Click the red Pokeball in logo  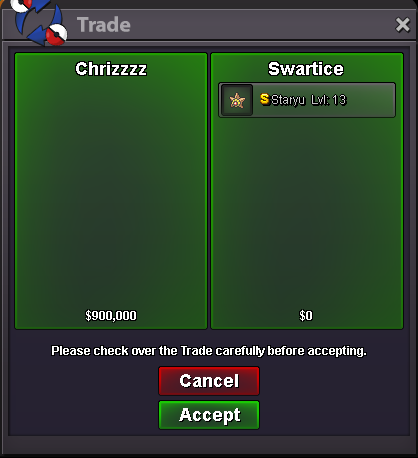coord(56,35)
